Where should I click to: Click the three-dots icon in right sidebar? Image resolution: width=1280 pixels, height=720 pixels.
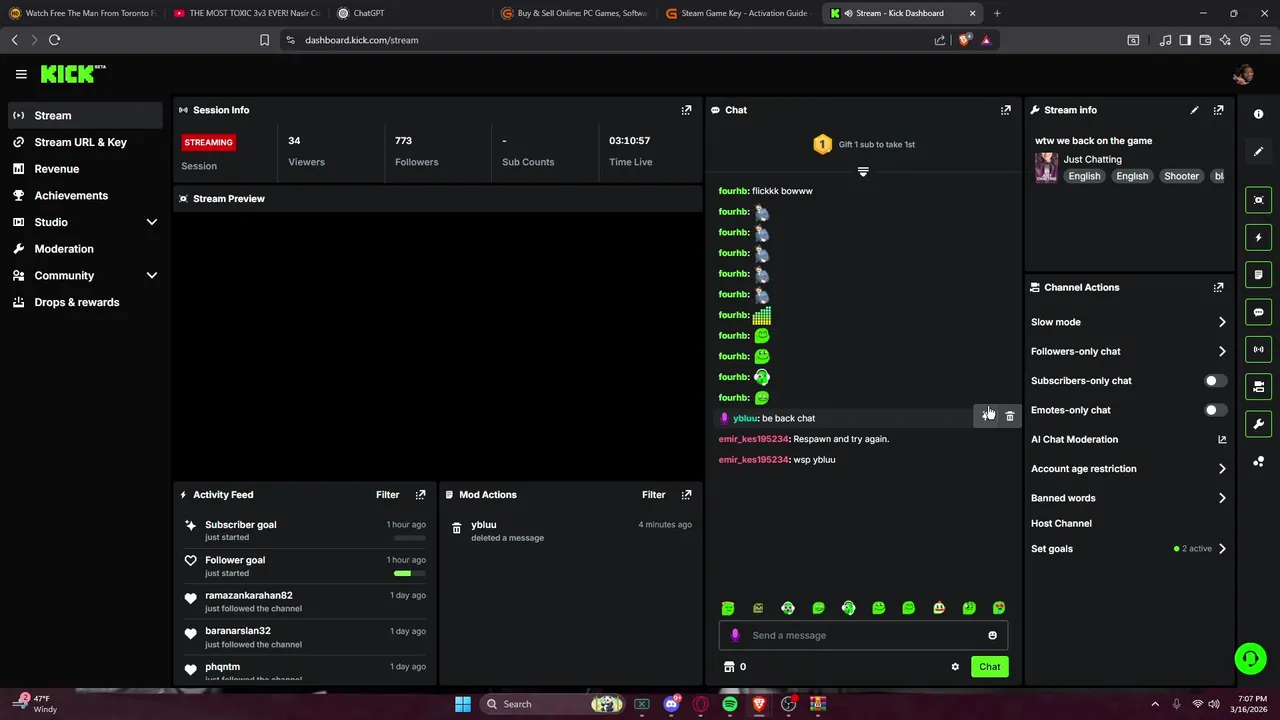[1258, 461]
